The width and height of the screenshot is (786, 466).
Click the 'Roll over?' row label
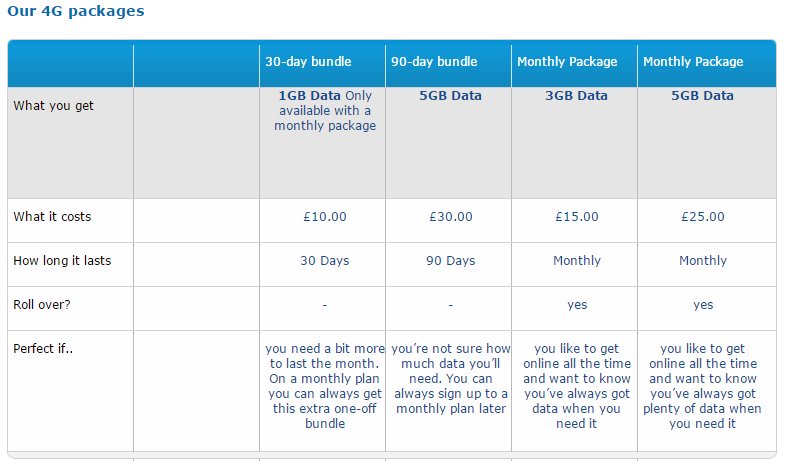[x=42, y=305]
